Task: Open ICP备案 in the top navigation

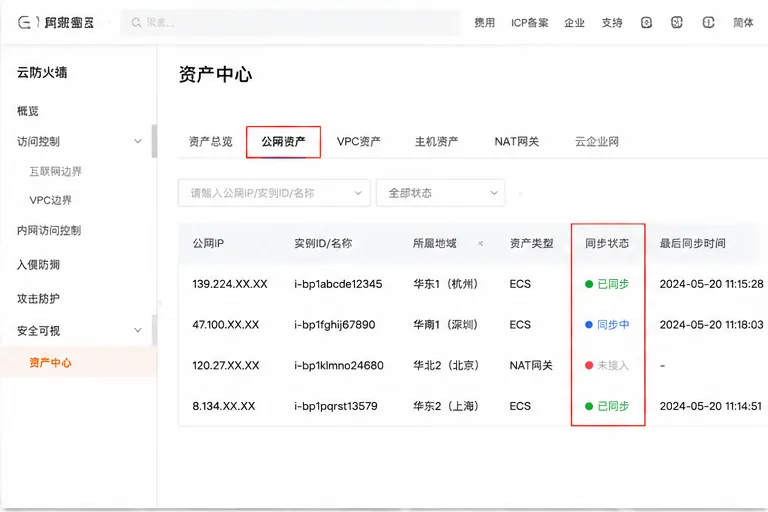Action: (529, 23)
